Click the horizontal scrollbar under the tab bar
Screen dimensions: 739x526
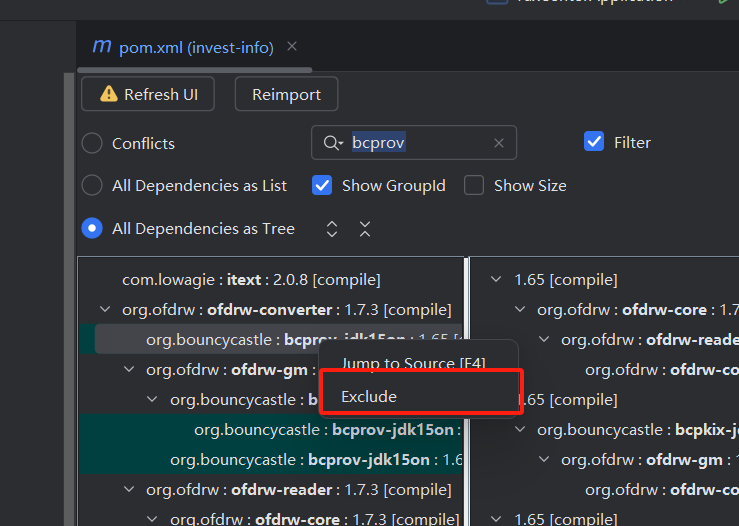(x=195, y=70)
